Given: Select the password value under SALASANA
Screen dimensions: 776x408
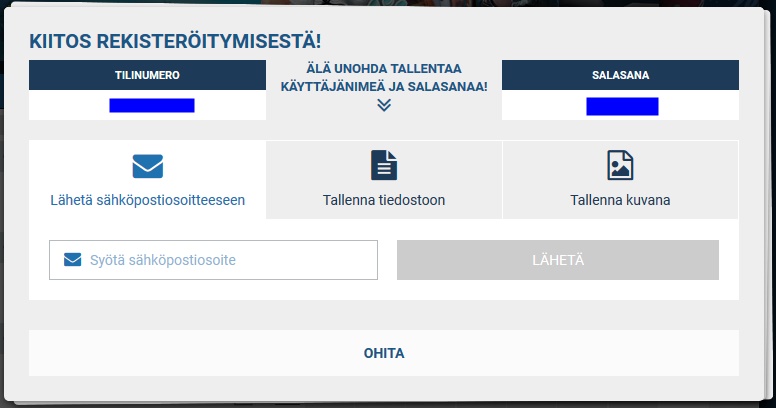Looking at the screenshot, I should 622,106.
